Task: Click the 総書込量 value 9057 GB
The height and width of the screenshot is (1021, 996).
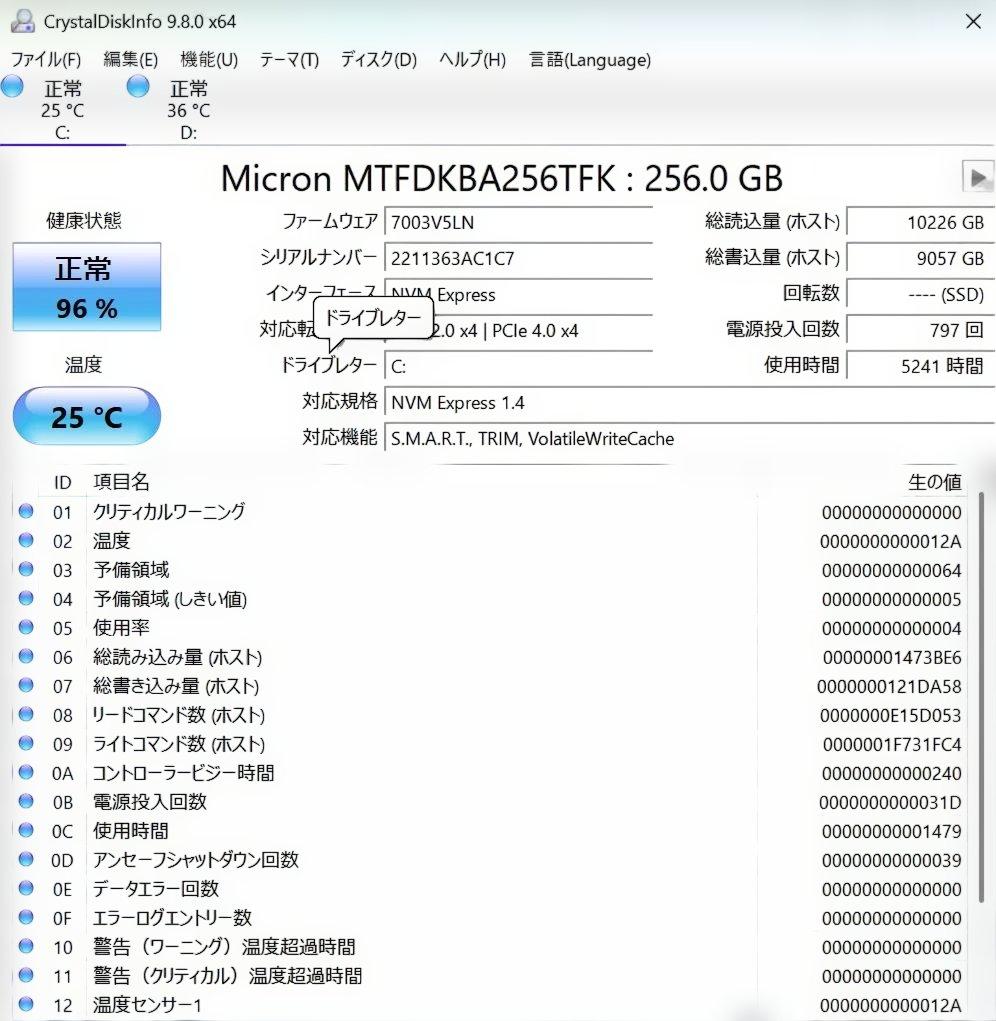Action: (920, 259)
